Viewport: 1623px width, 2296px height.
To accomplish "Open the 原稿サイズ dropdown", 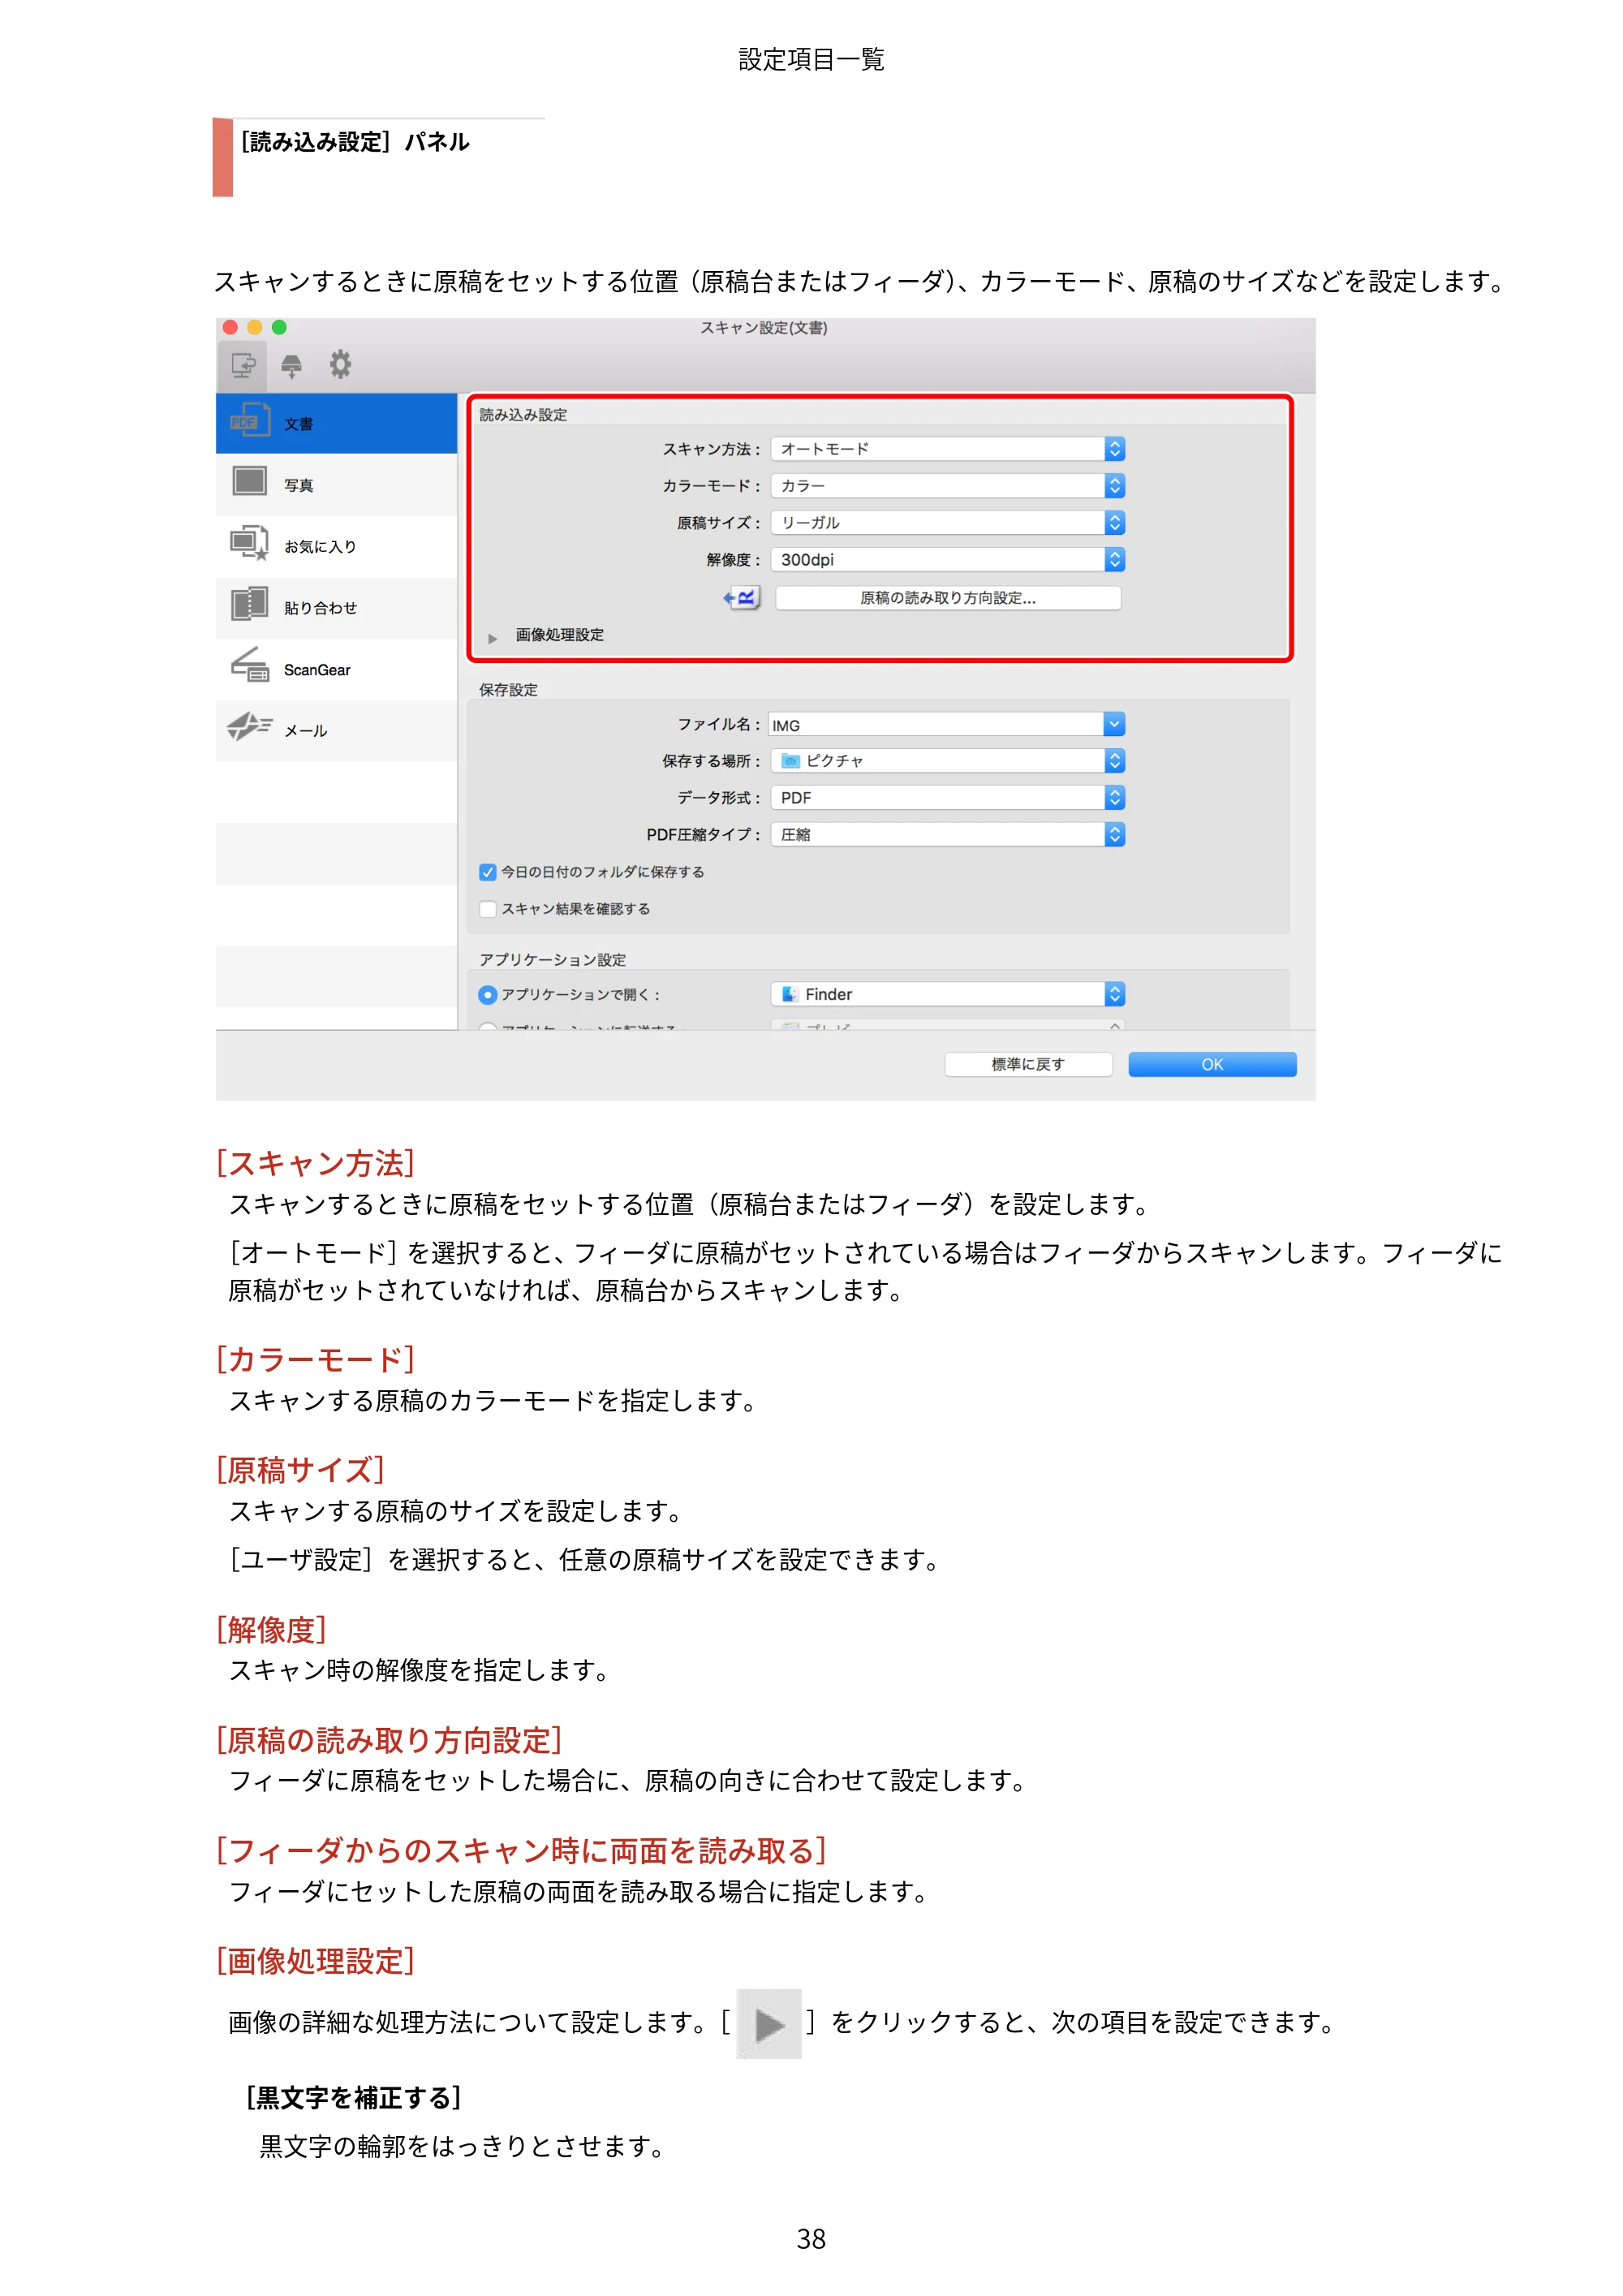I will click(947, 523).
